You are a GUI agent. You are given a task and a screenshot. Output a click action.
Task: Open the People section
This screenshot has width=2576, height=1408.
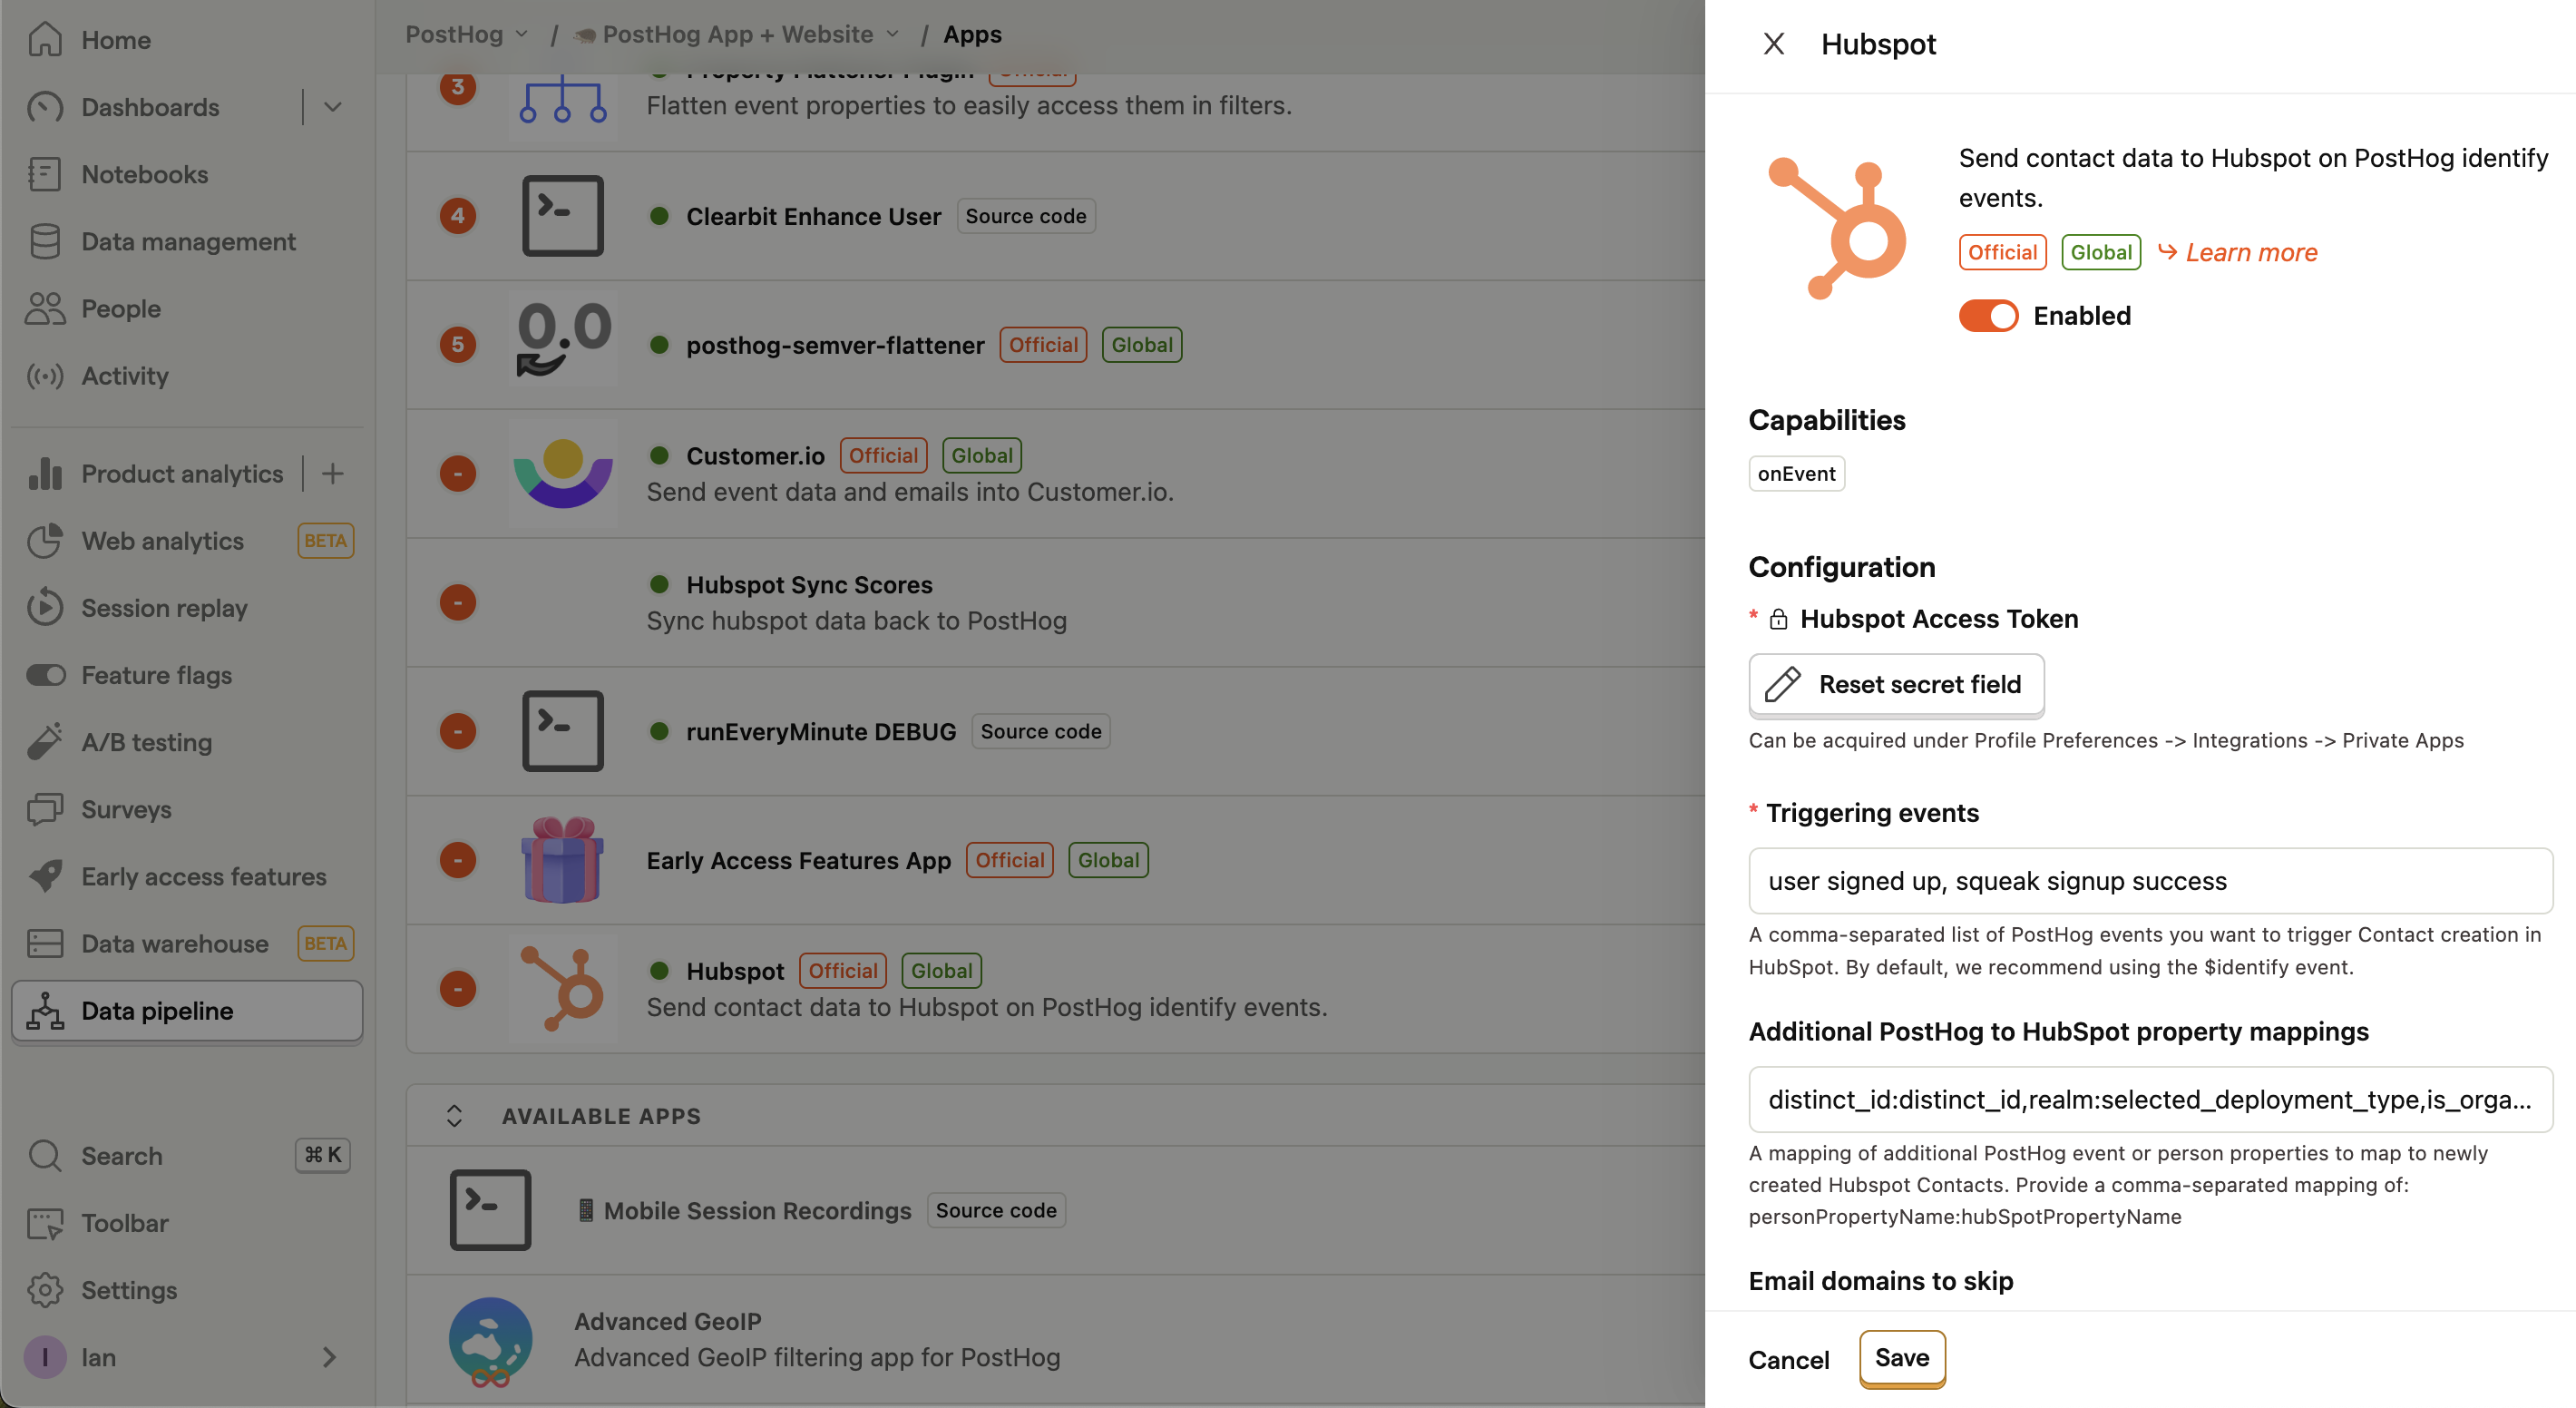(120, 308)
